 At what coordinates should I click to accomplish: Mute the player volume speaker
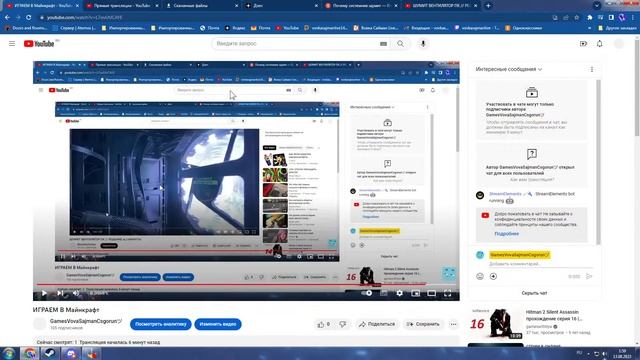(x=76, y=293)
